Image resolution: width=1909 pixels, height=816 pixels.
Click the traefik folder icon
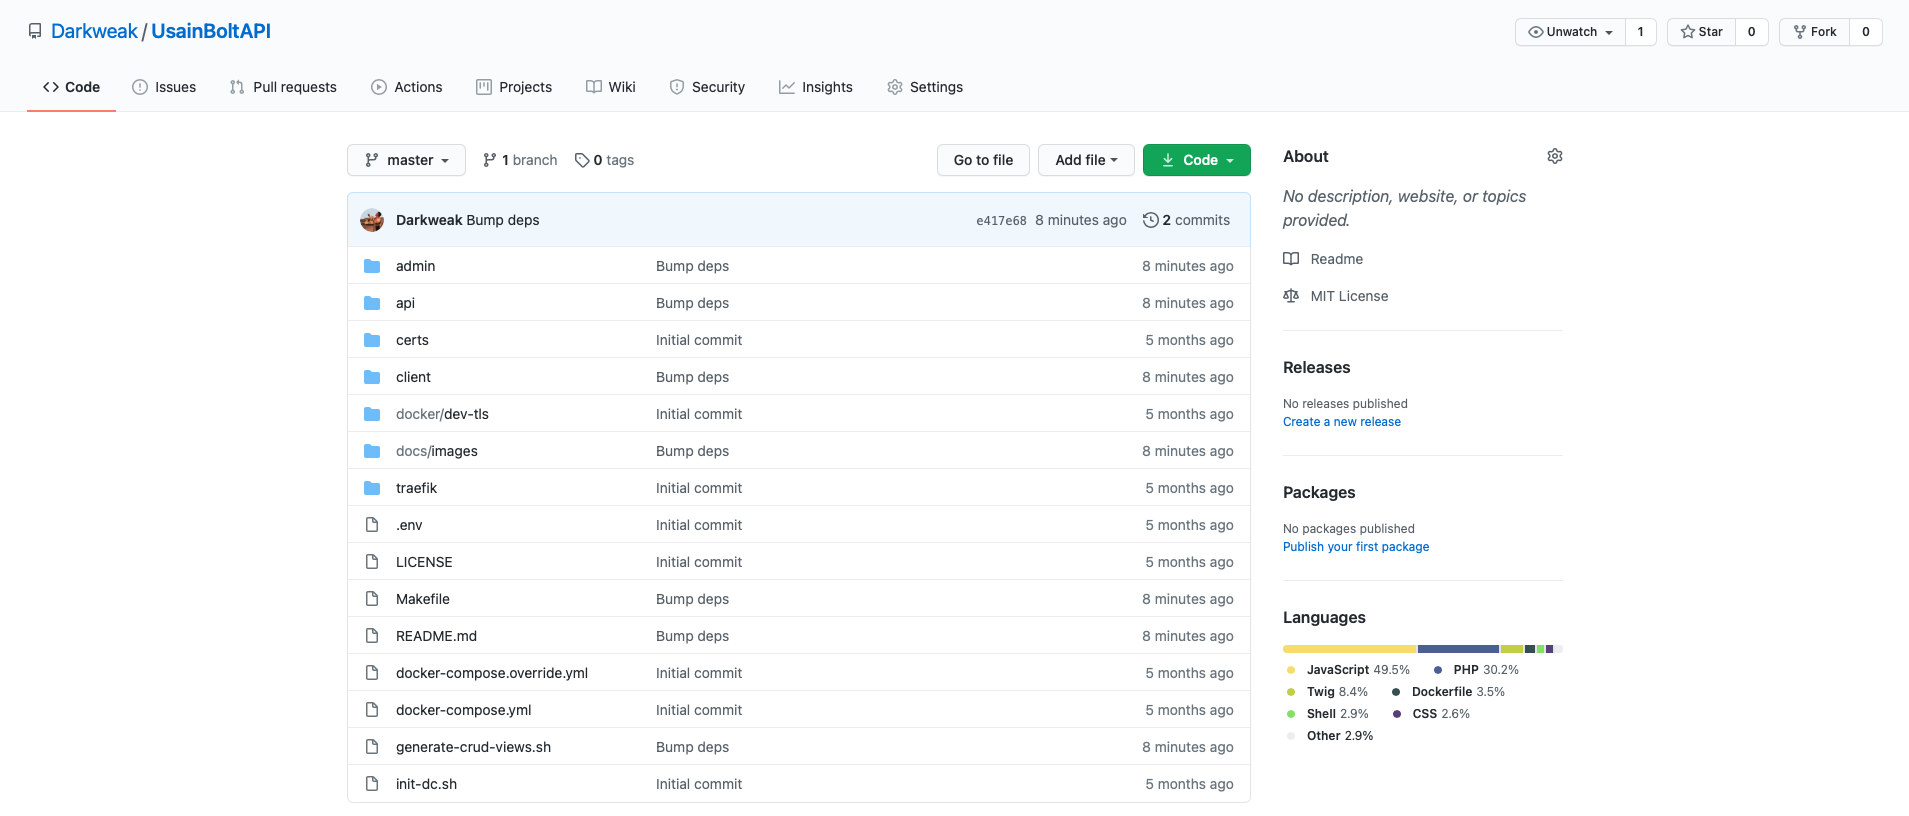pyautogui.click(x=372, y=488)
